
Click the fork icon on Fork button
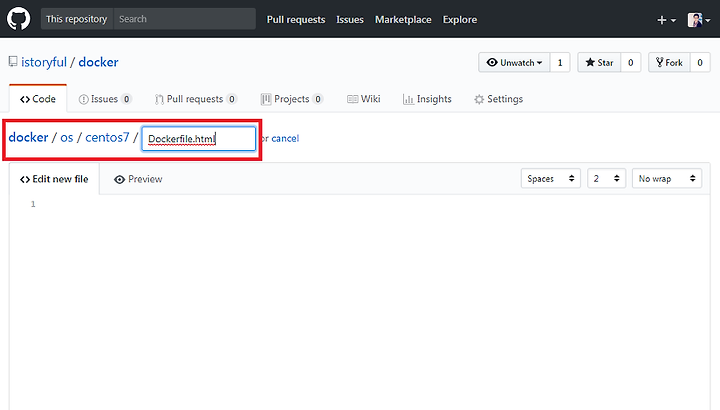(659, 62)
